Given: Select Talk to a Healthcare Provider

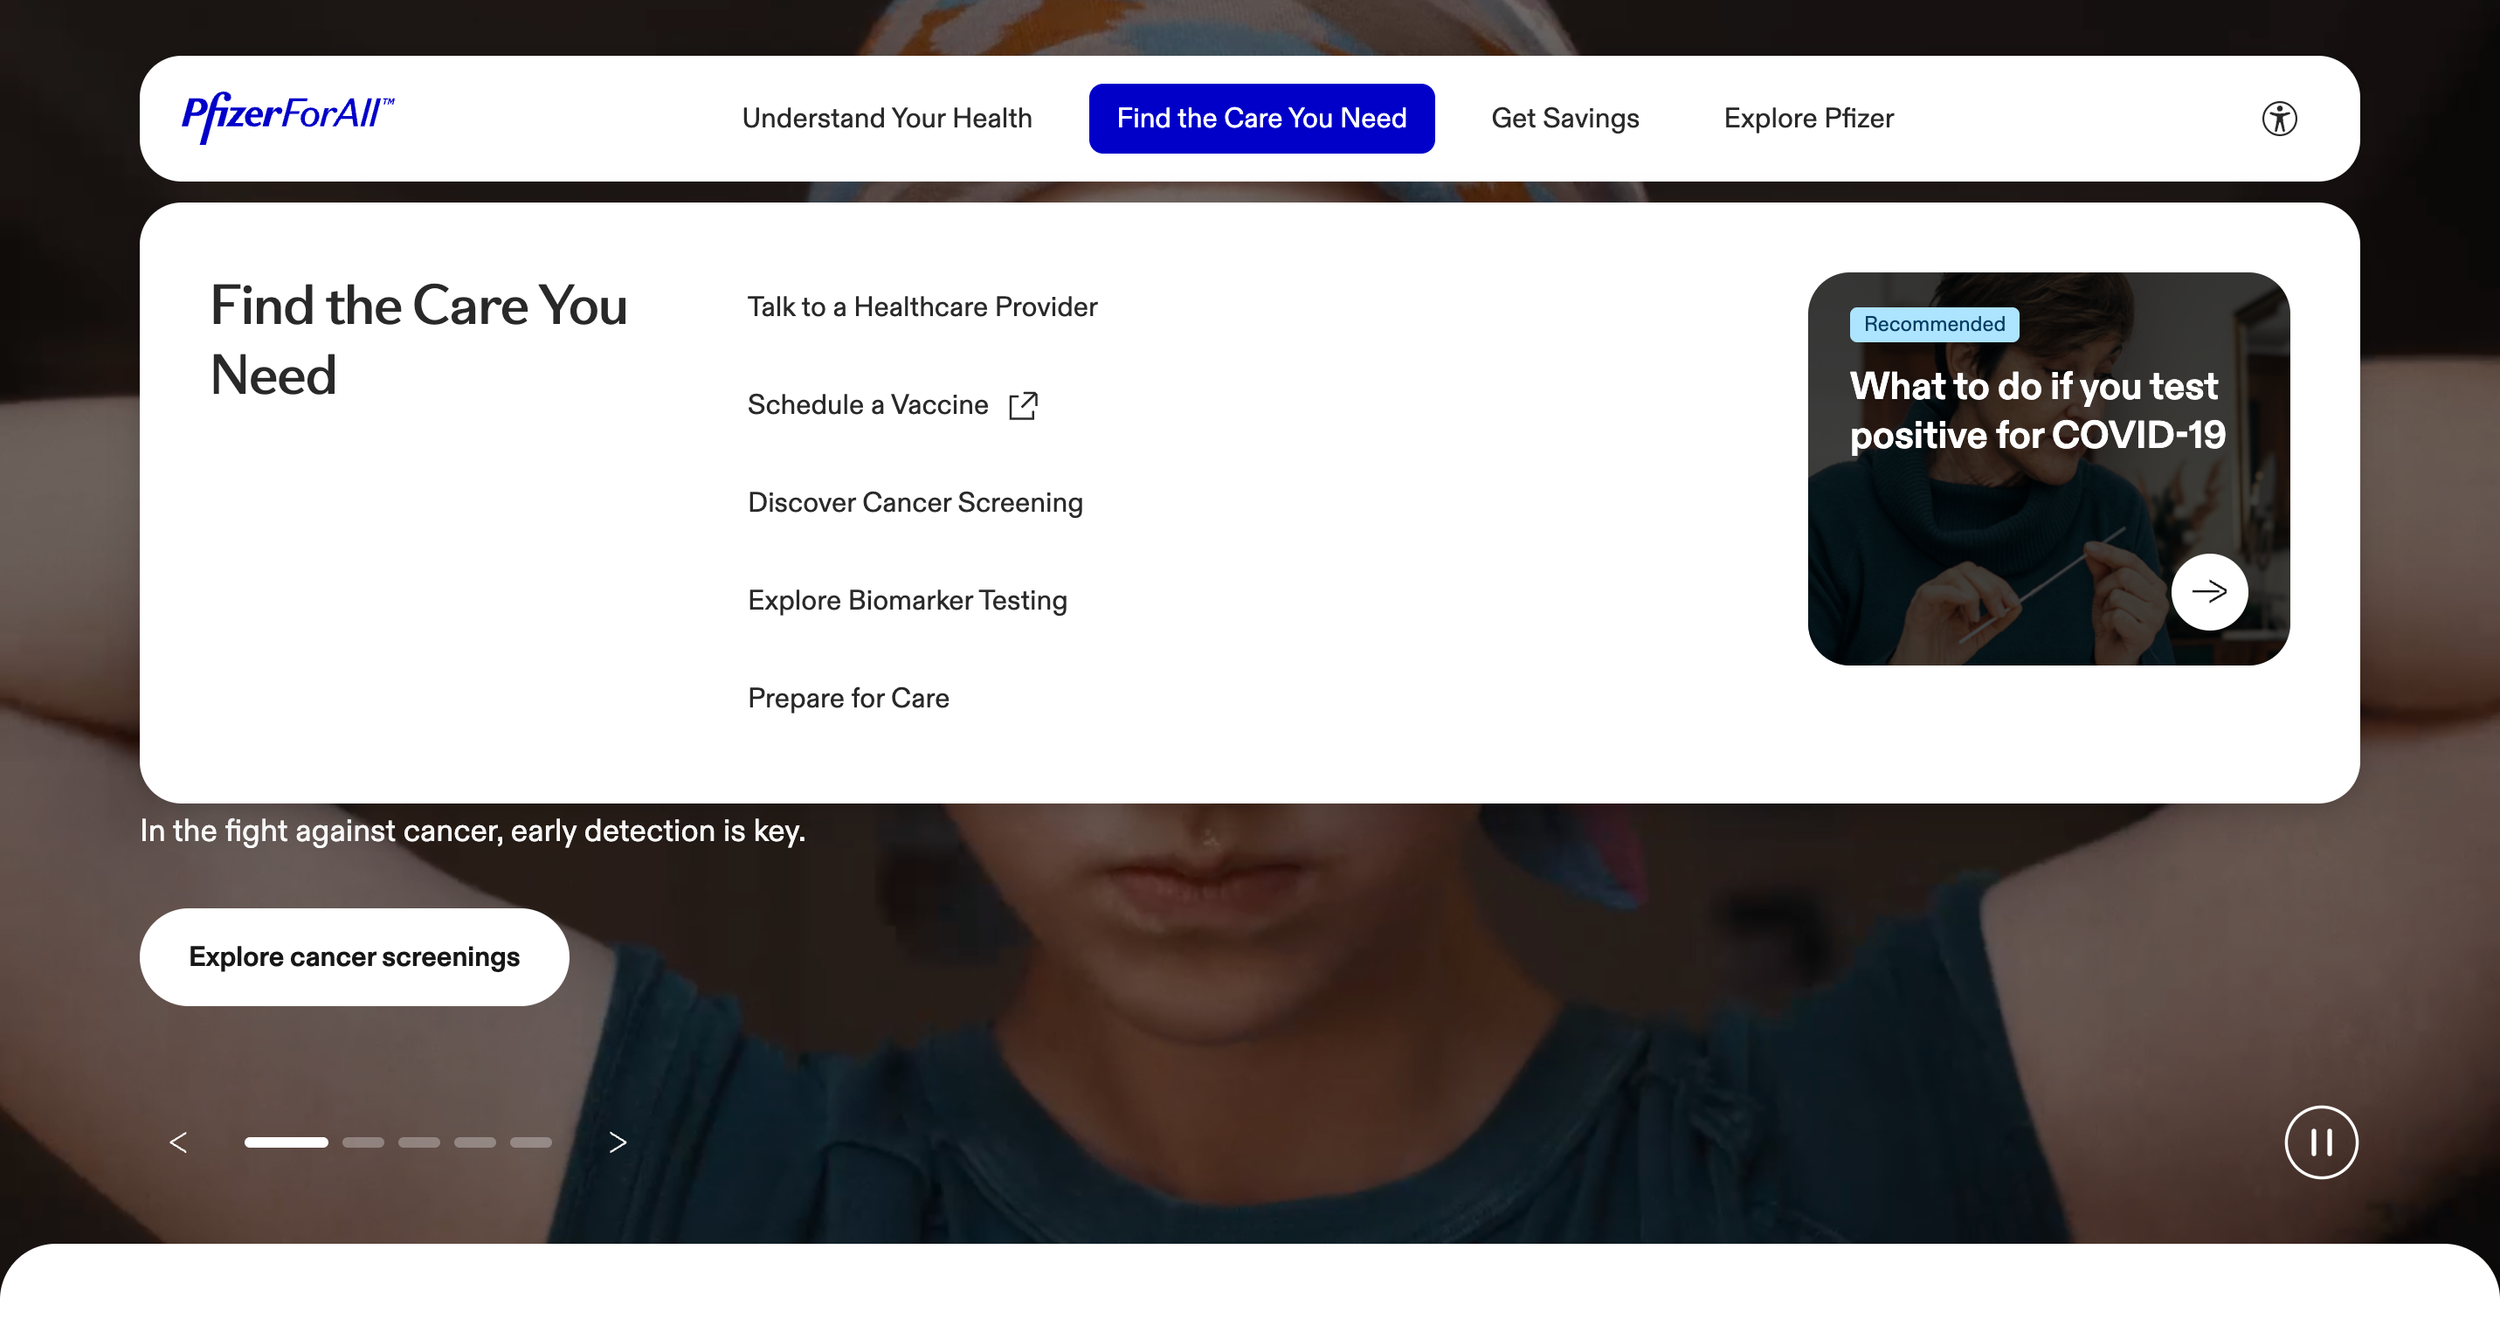Looking at the screenshot, I should [x=922, y=307].
